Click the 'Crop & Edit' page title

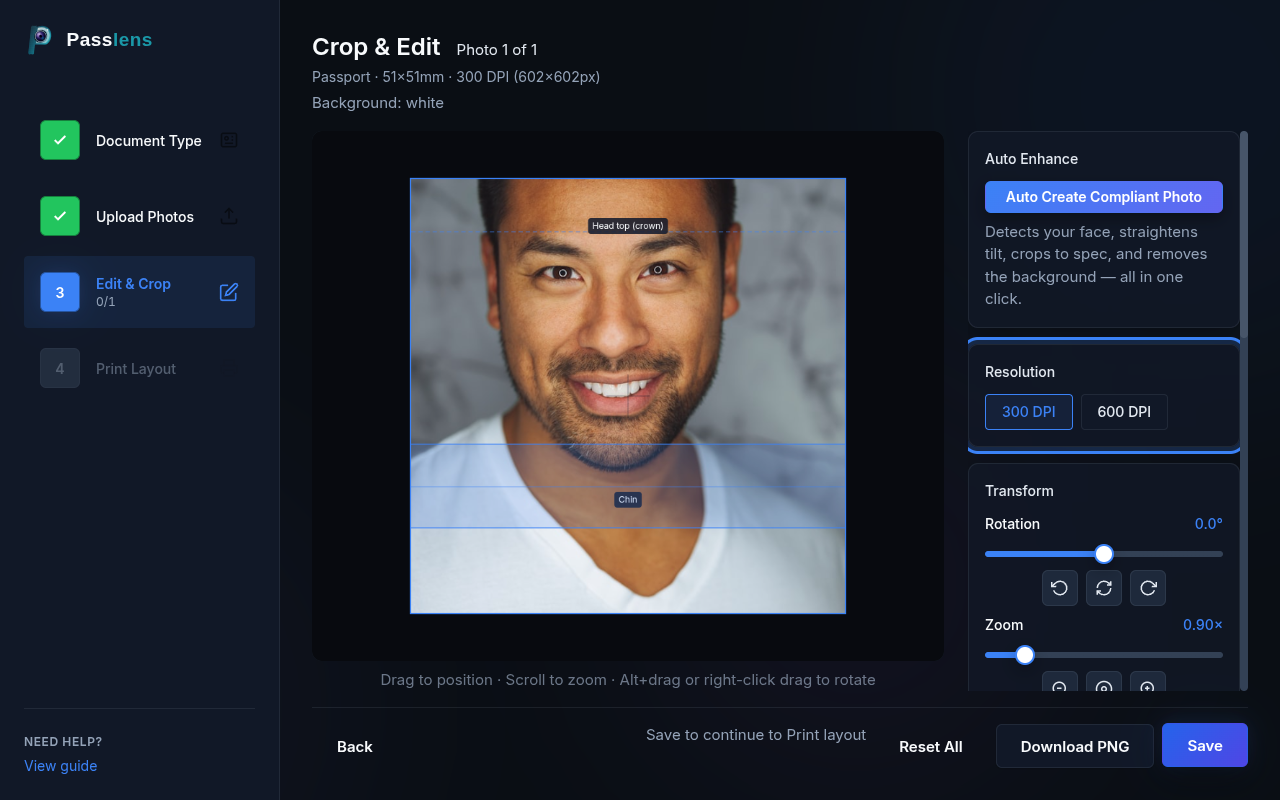tap(376, 47)
